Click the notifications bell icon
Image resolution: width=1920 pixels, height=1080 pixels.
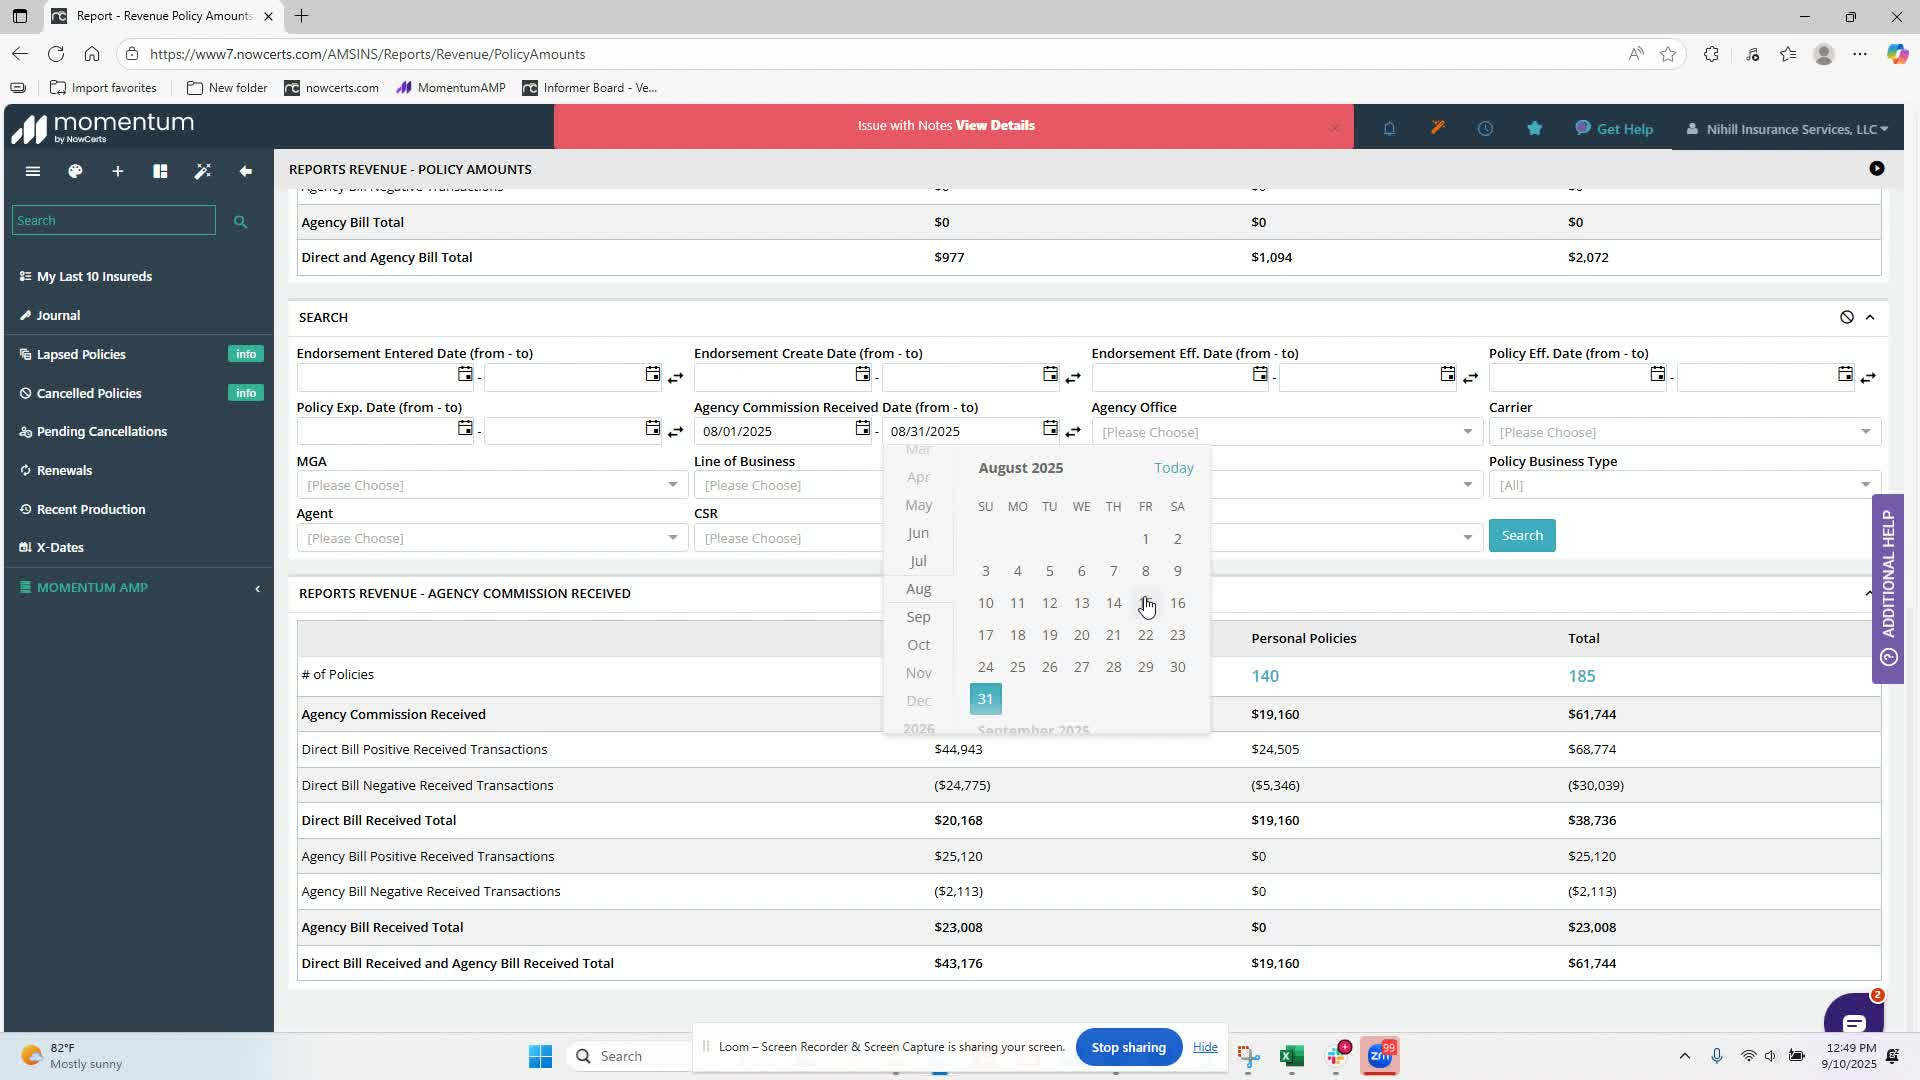[1389, 128]
